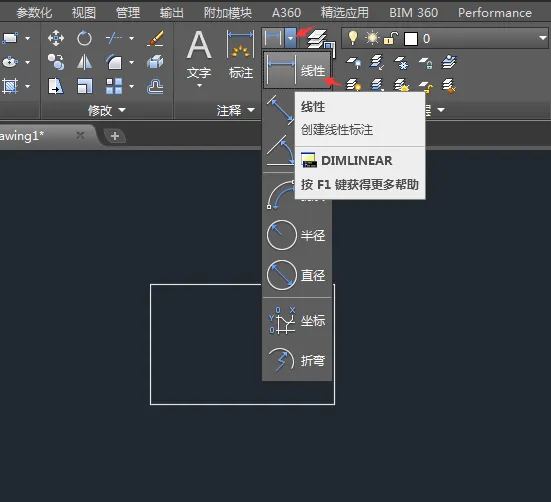Click the white layer color swatch
Screen dimensions: 551x502
[x=410, y=39]
